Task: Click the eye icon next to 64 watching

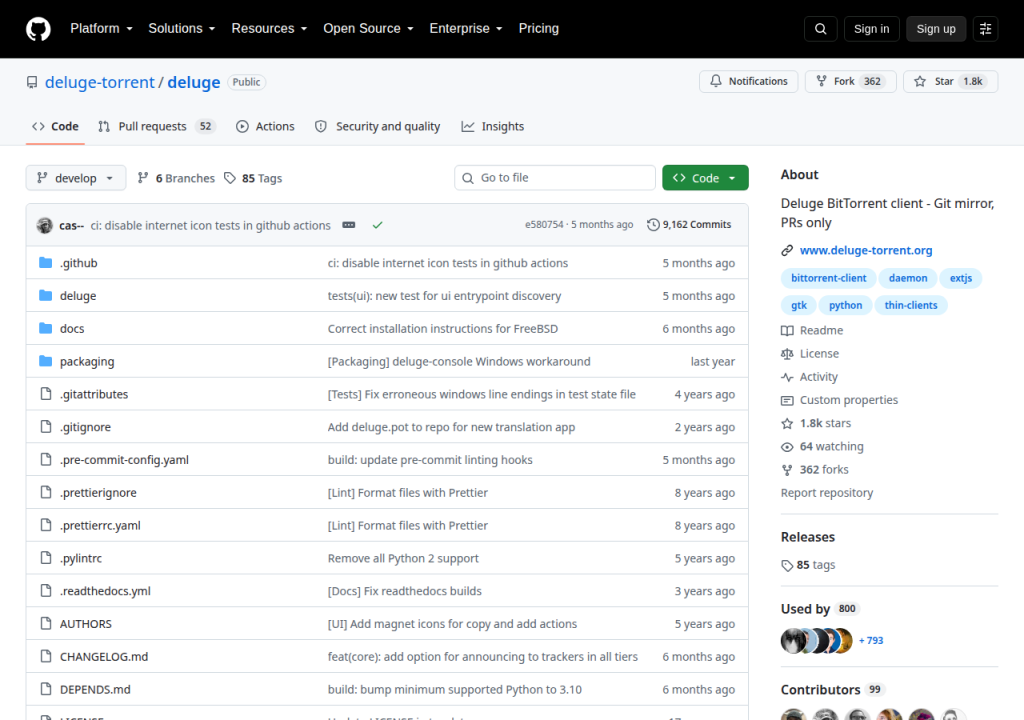Action: click(x=787, y=447)
